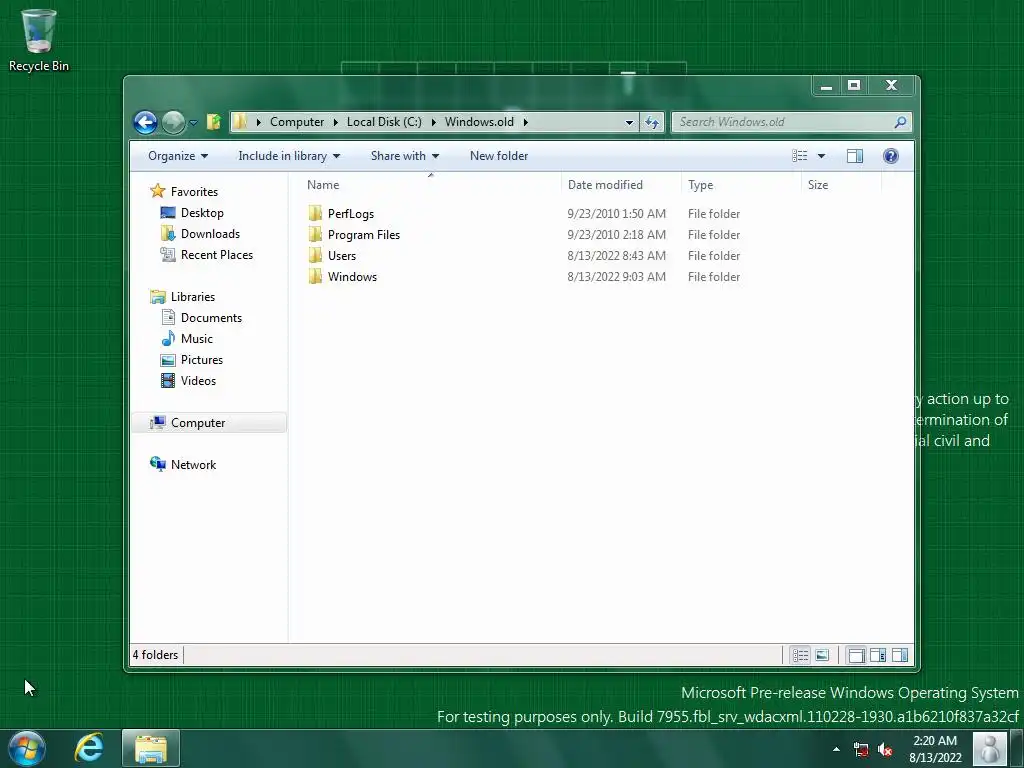Open the Pictures library
The image size is (1024, 768).
202,360
